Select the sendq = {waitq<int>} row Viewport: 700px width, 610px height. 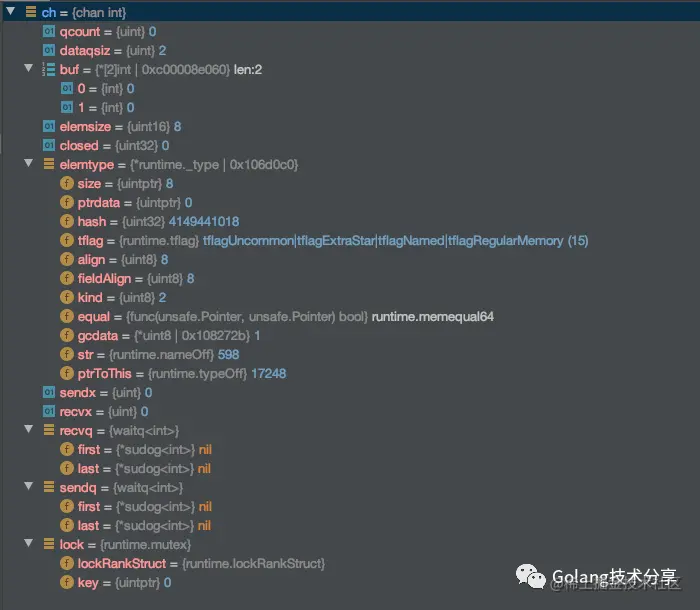tap(350, 487)
